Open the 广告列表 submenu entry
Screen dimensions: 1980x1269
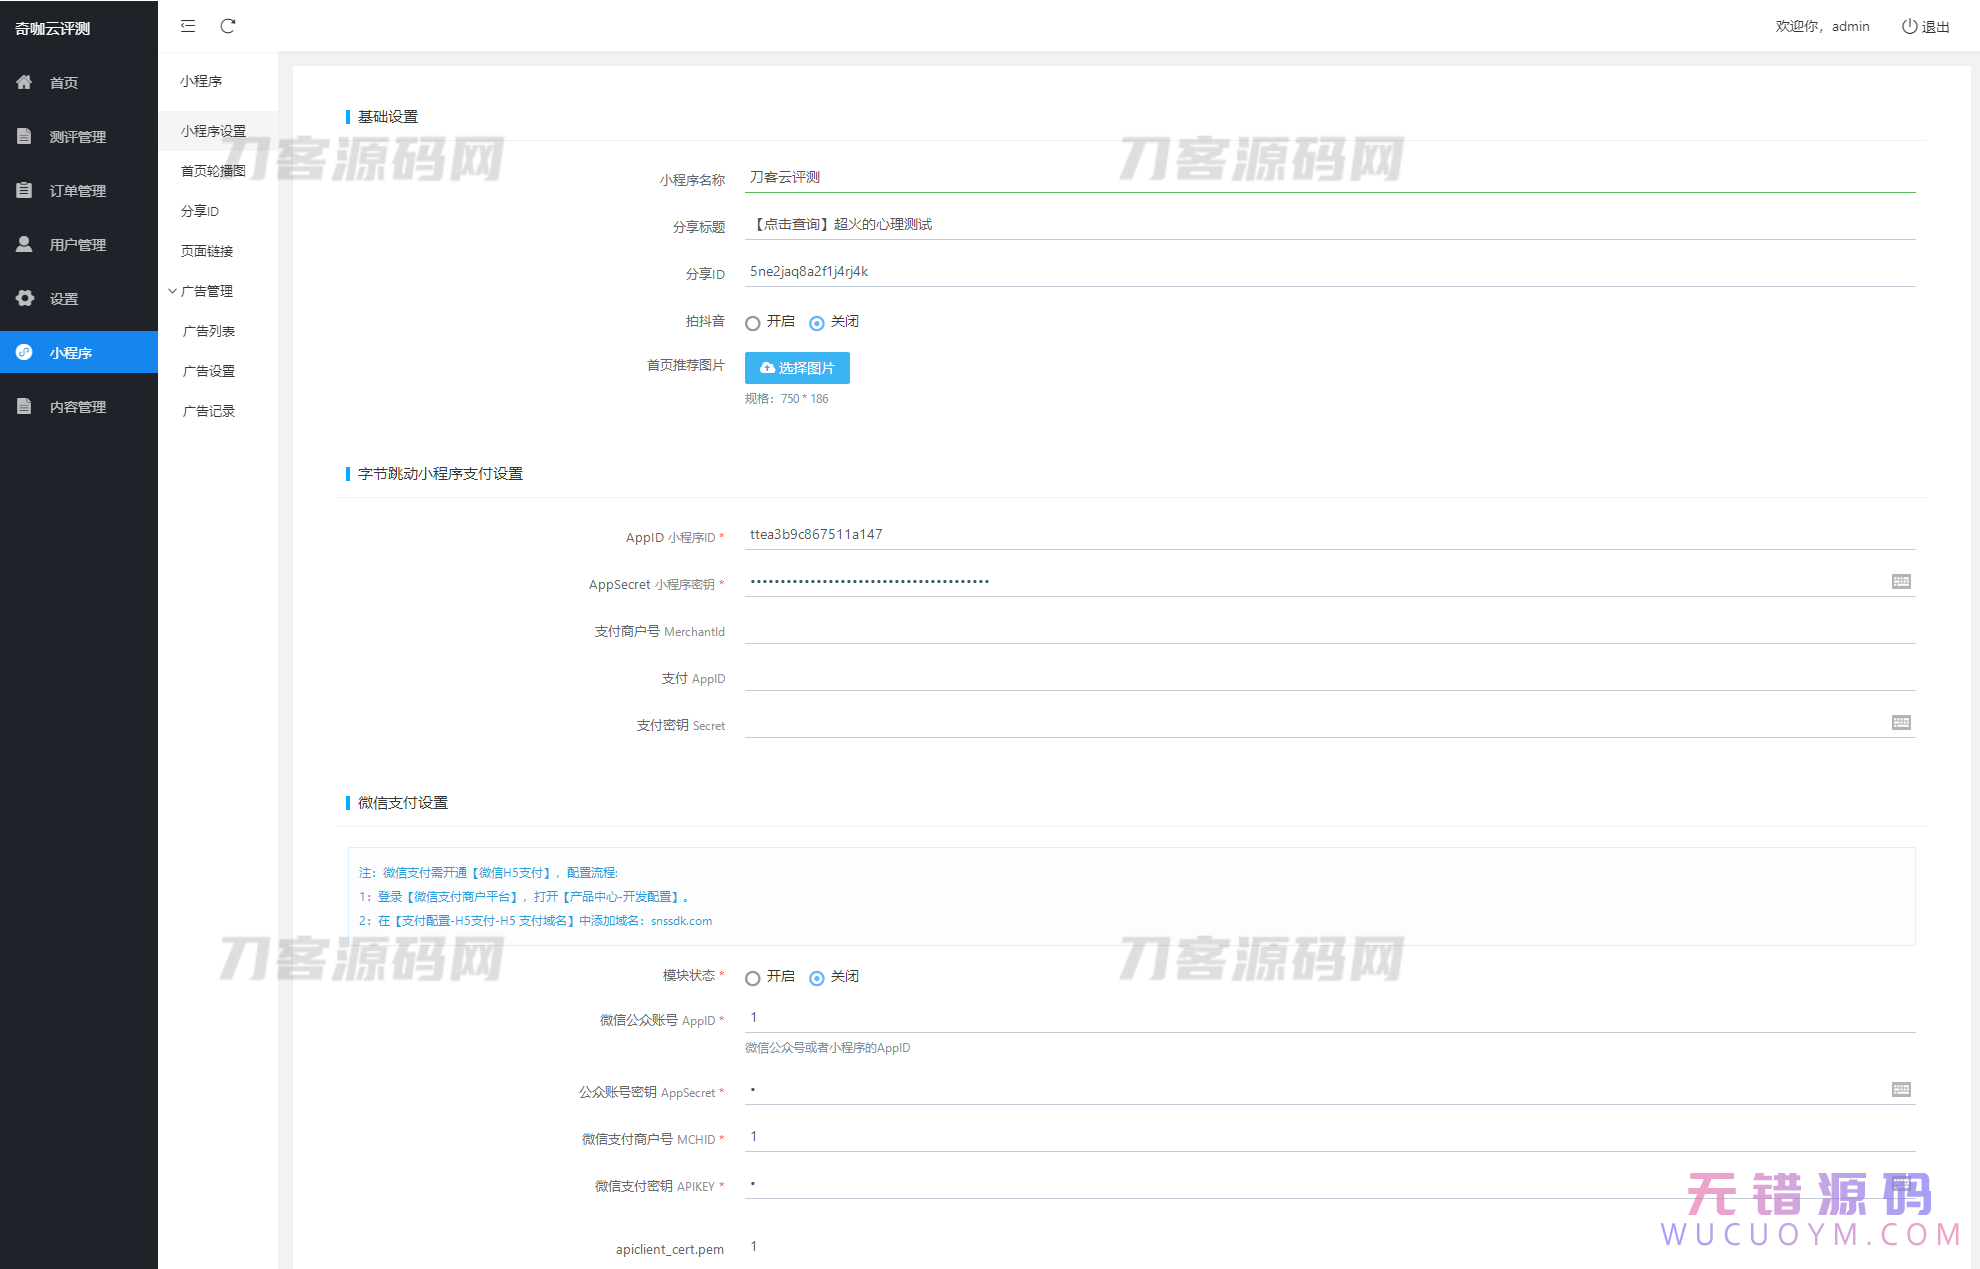point(207,330)
